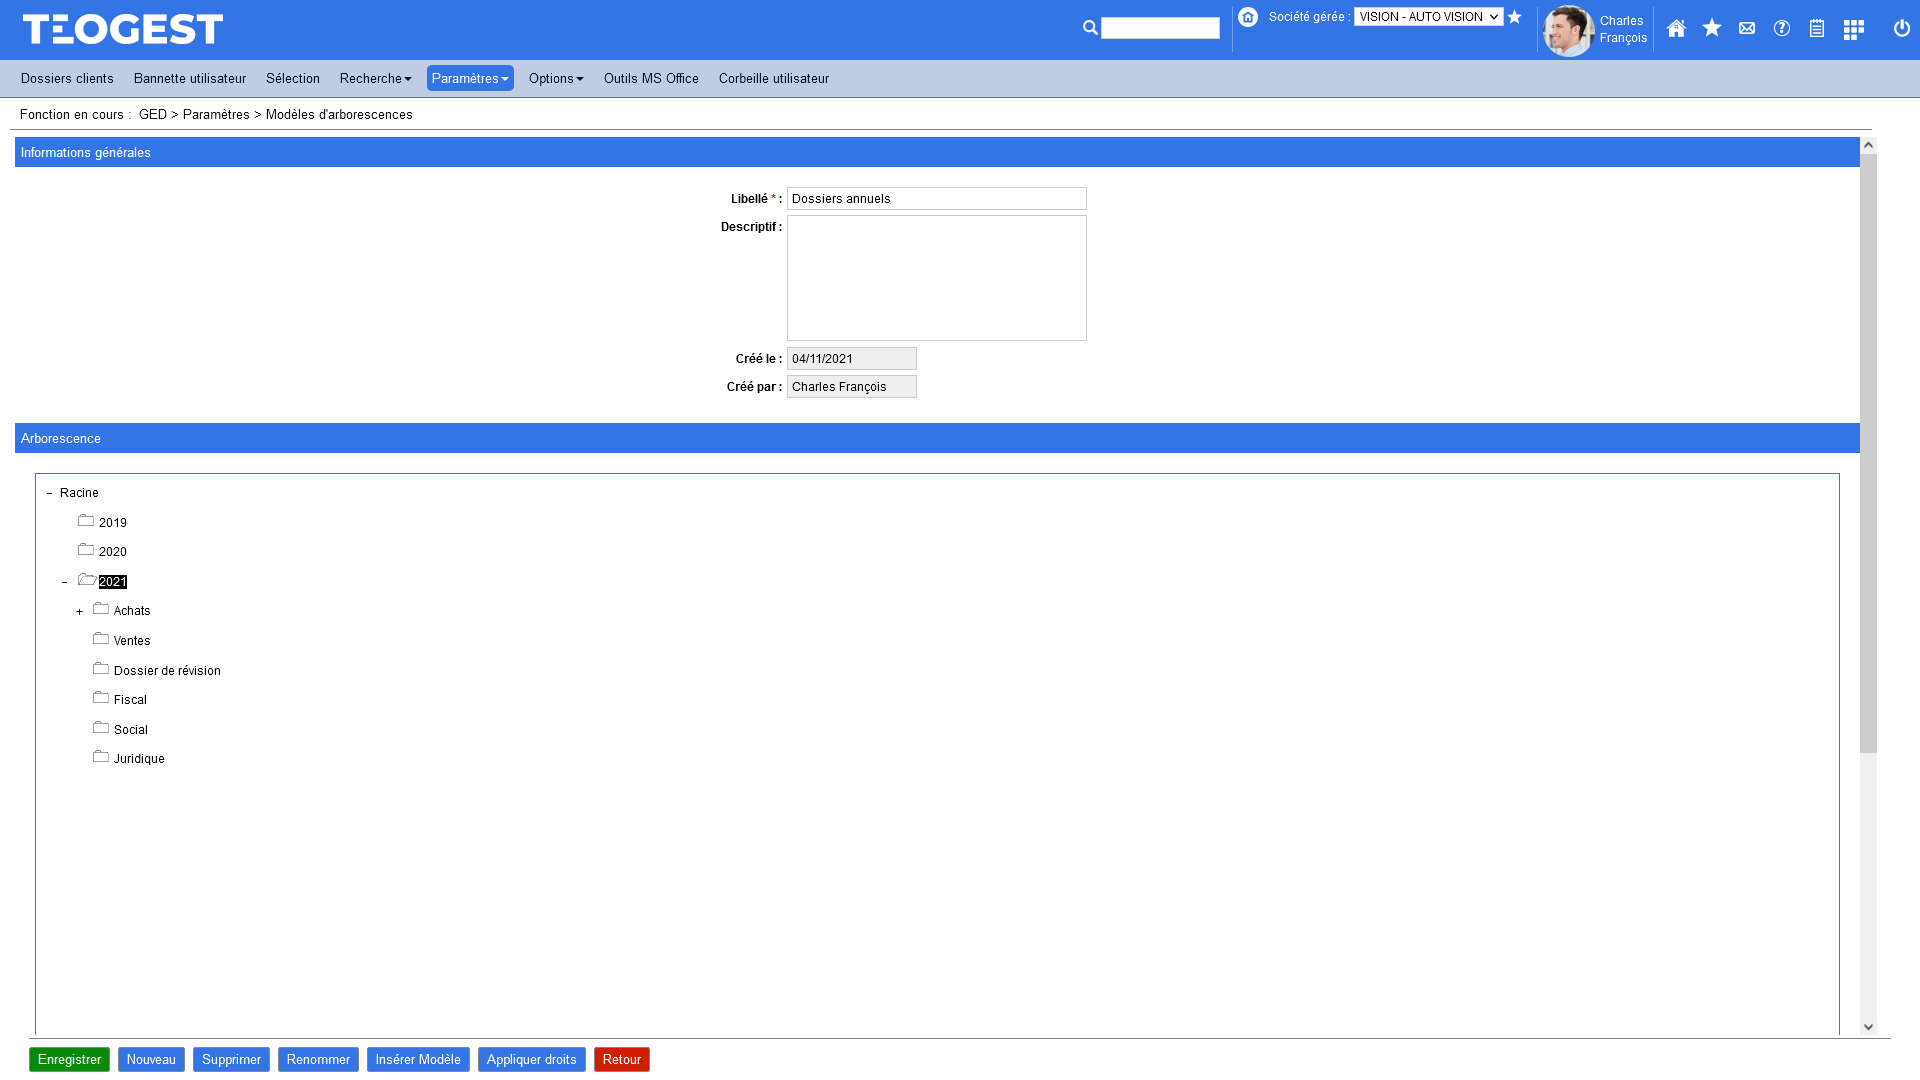Open favorites from the large star icon
The height and width of the screenshot is (1080, 1920).
[1711, 28]
